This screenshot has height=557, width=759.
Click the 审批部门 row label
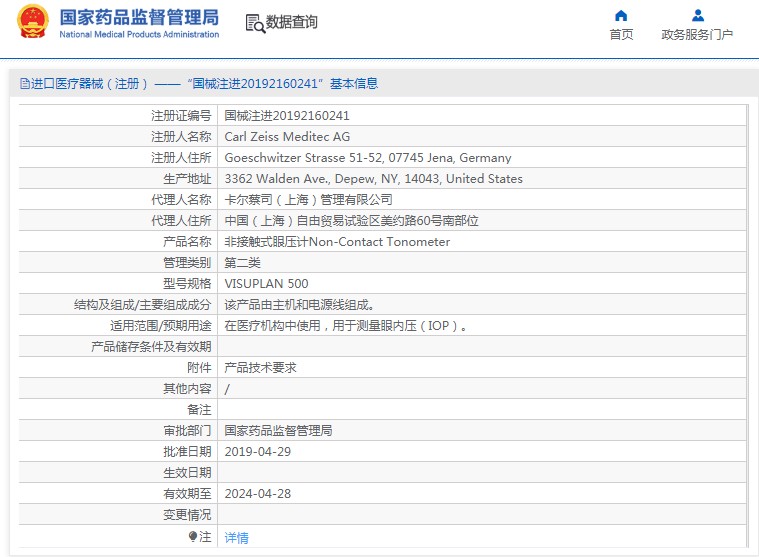[x=187, y=431]
